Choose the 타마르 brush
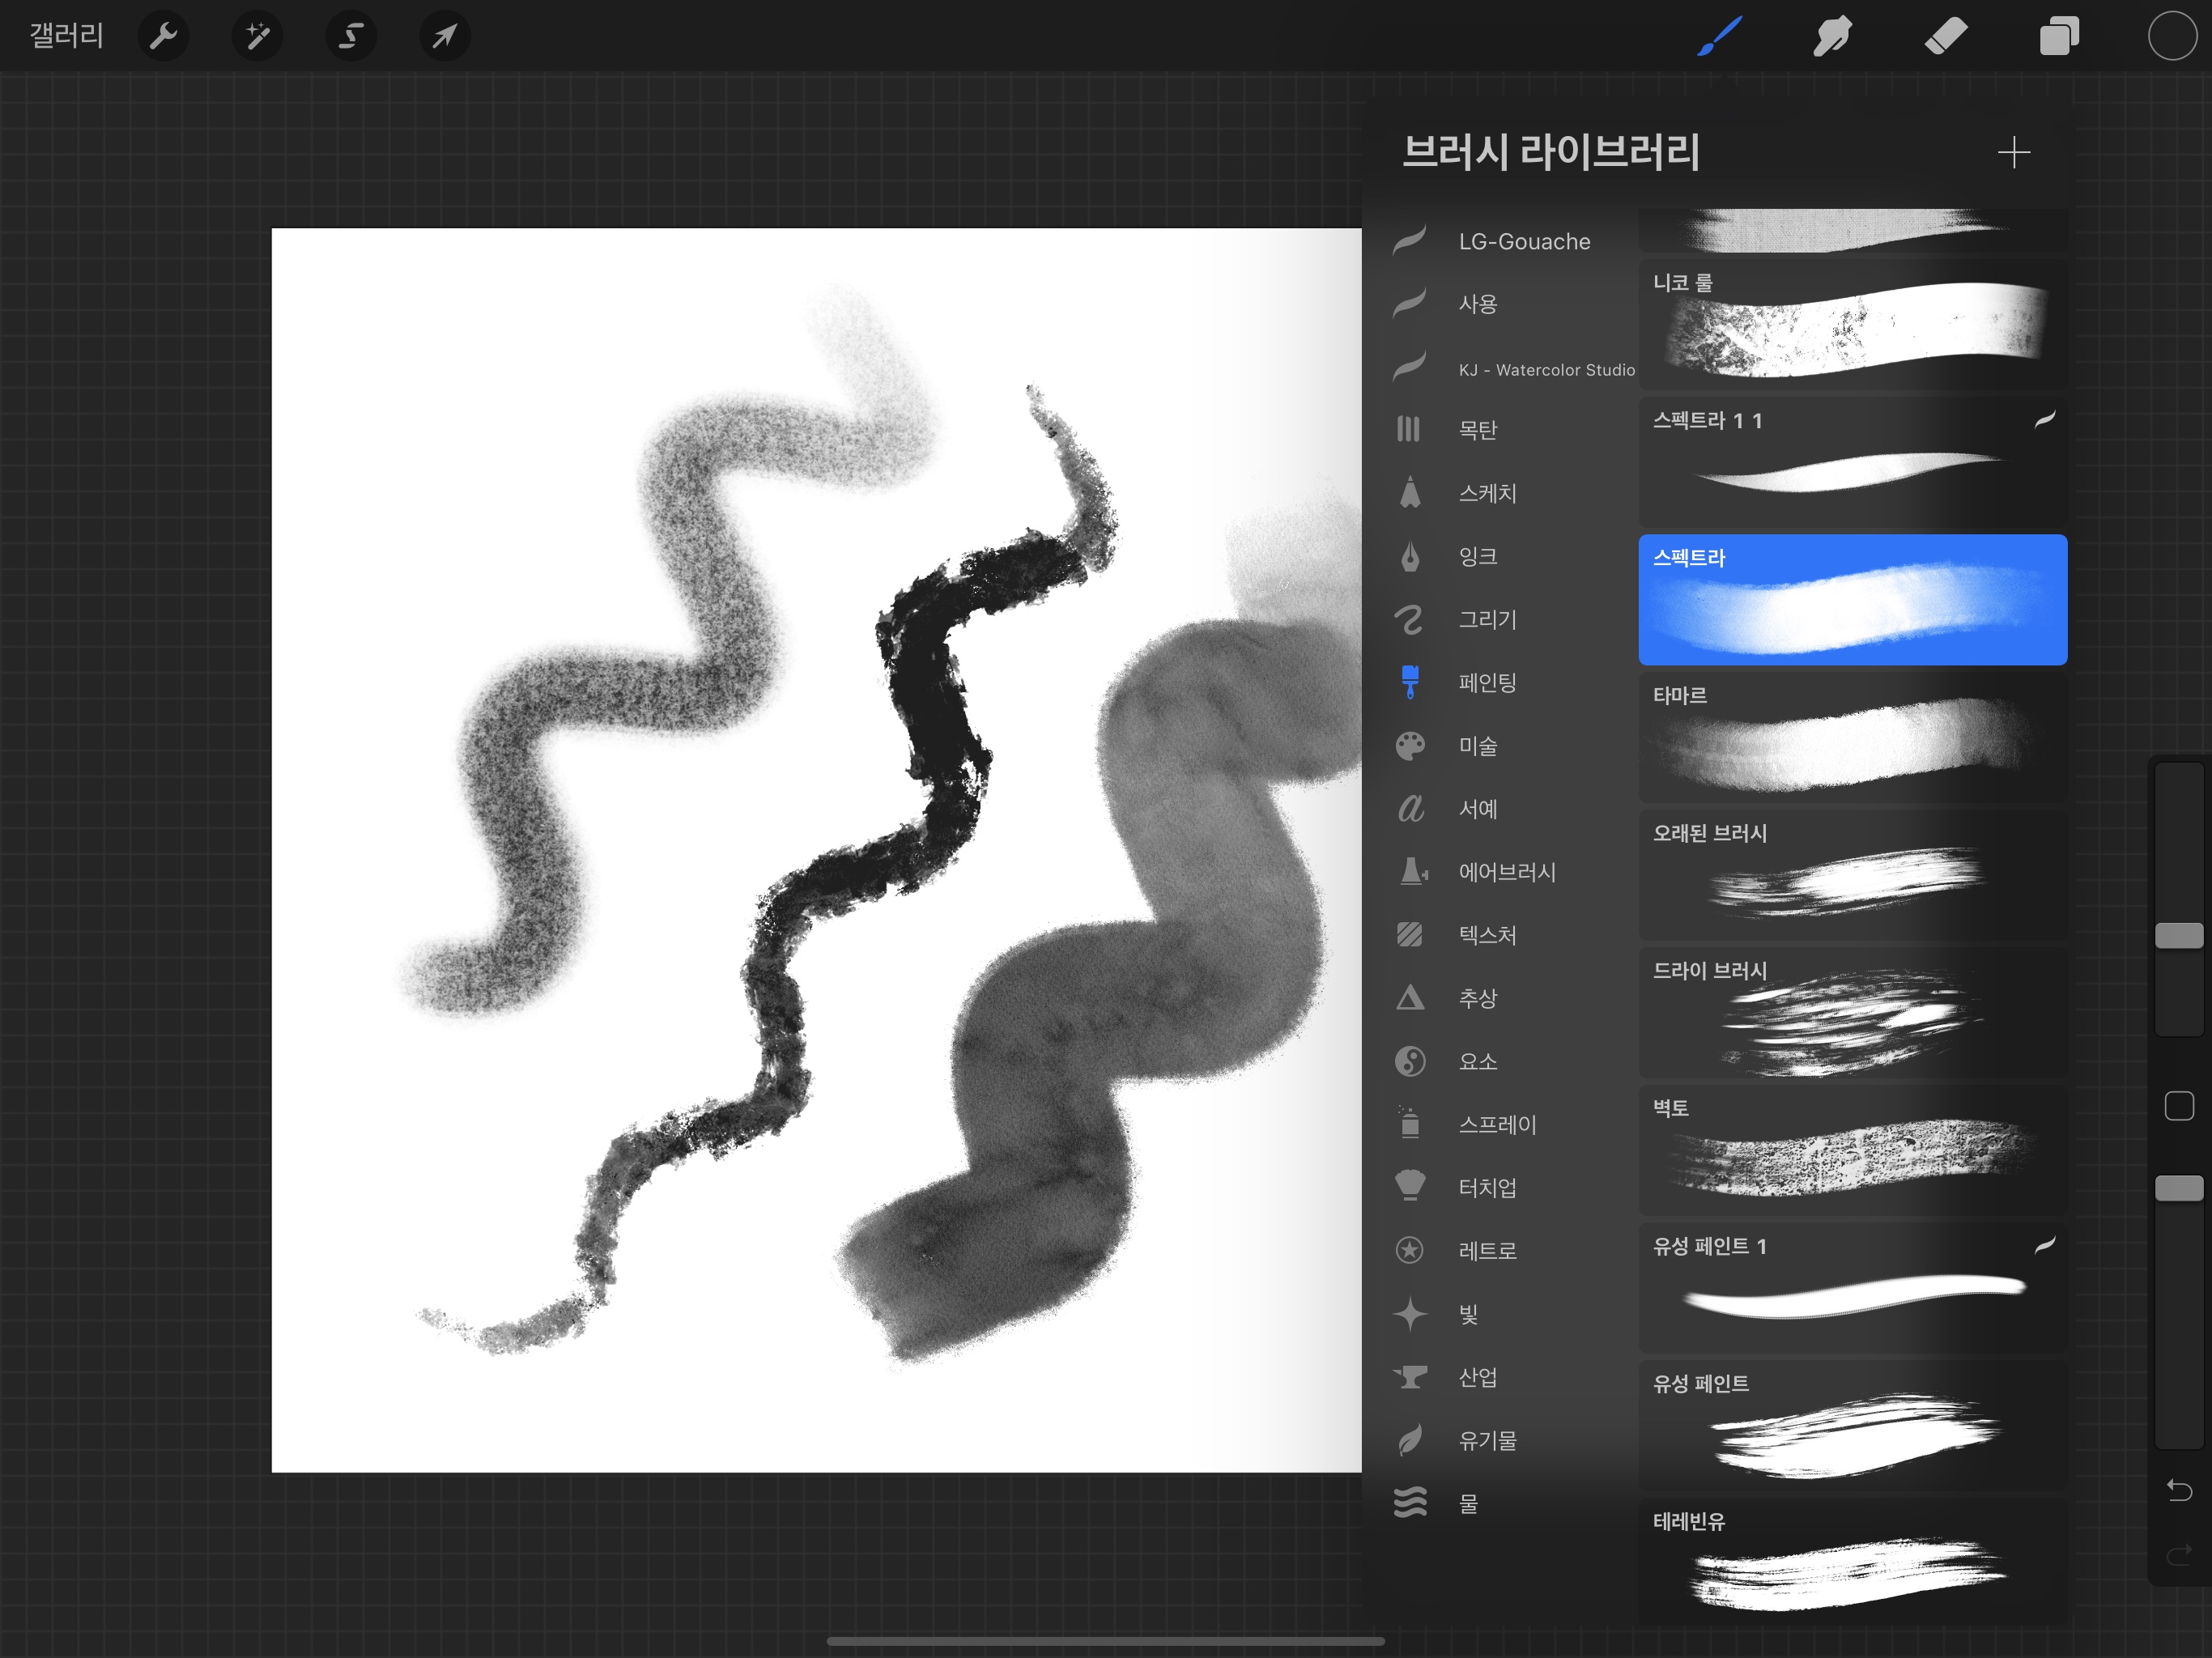 click(x=1852, y=738)
